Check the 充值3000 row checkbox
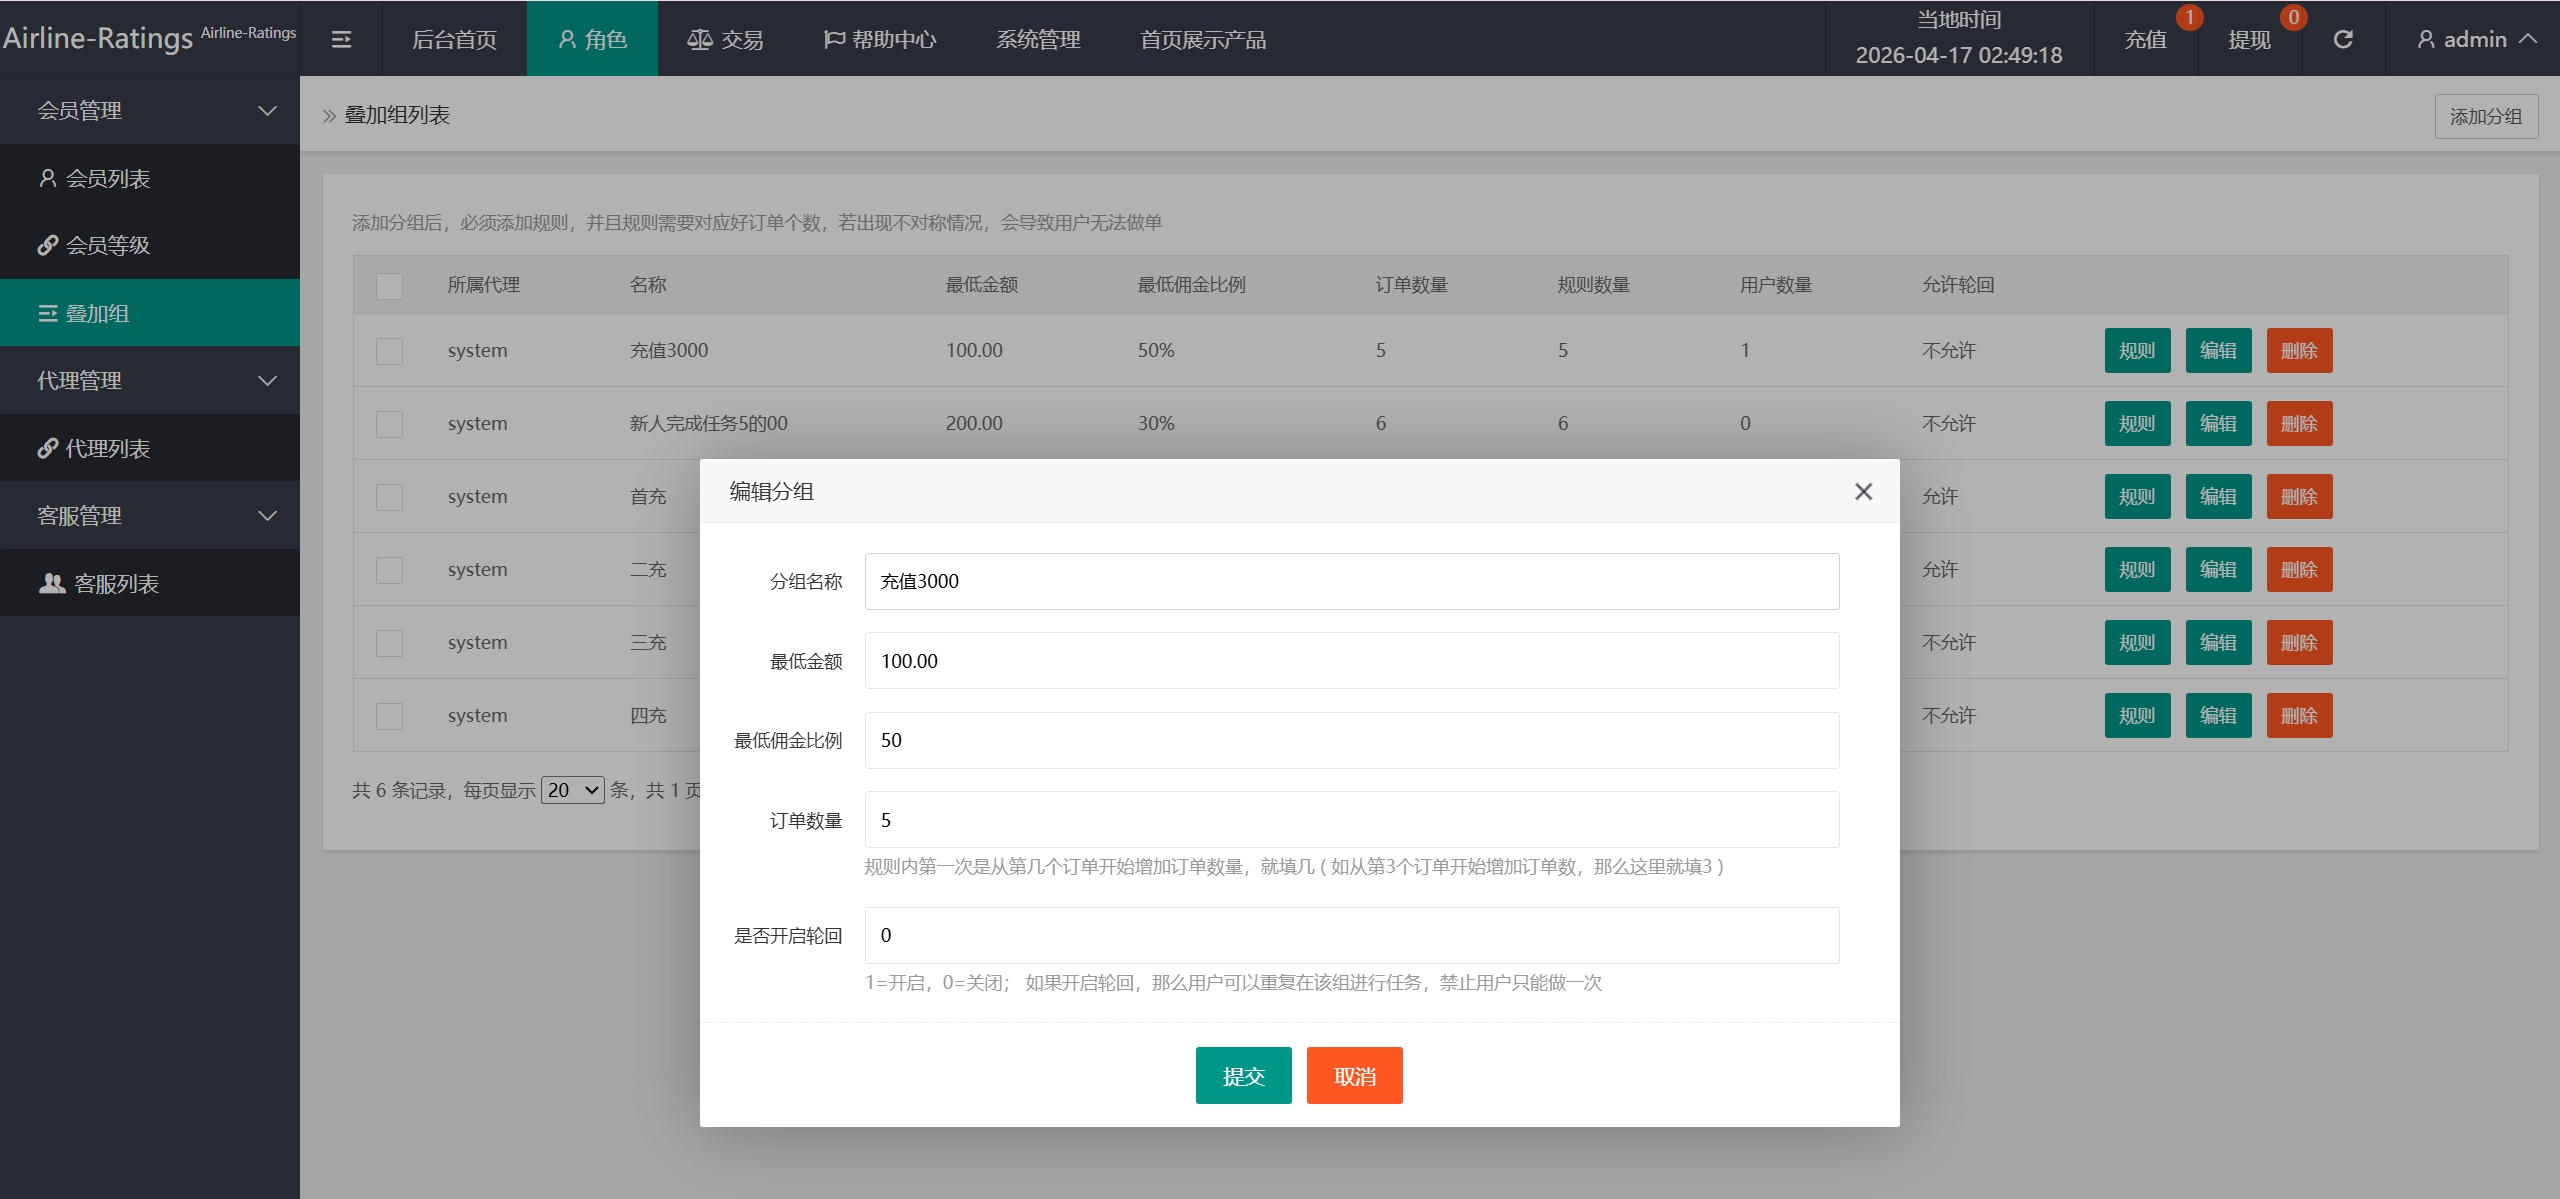Image resolution: width=2560 pixels, height=1199 pixels. (389, 351)
